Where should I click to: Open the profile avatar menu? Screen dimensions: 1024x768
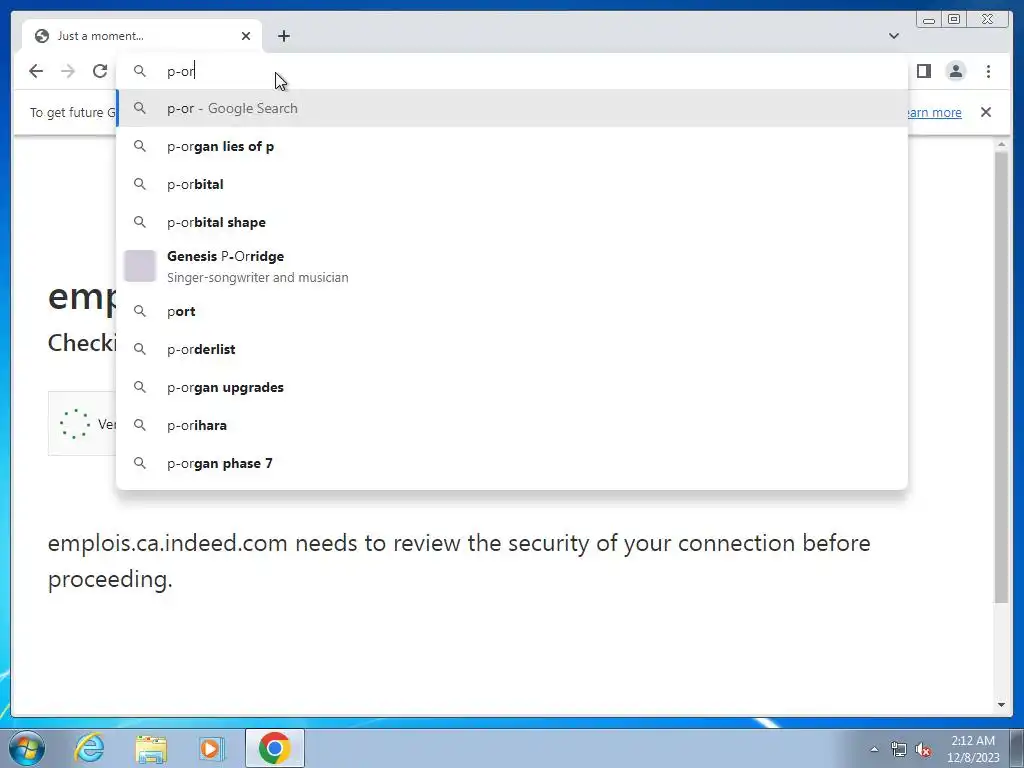955,71
